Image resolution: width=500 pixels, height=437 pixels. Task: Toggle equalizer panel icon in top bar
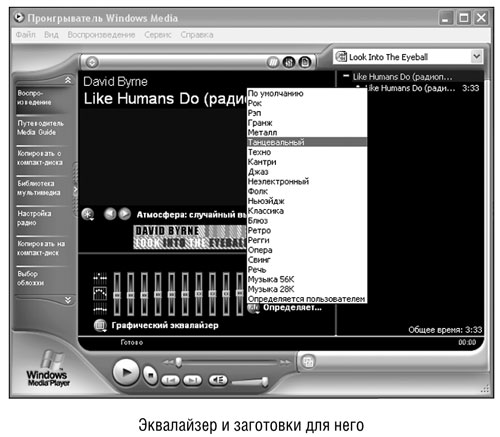[289, 62]
